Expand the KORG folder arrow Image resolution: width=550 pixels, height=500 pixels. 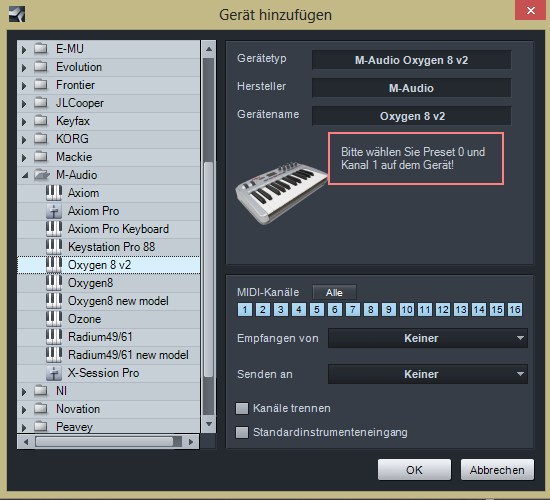pyautogui.click(x=24, y=139)
